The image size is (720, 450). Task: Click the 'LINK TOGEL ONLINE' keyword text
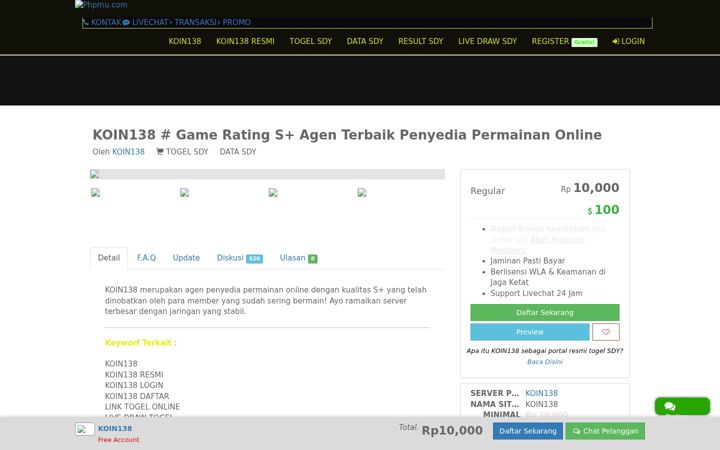coord(142,407)
